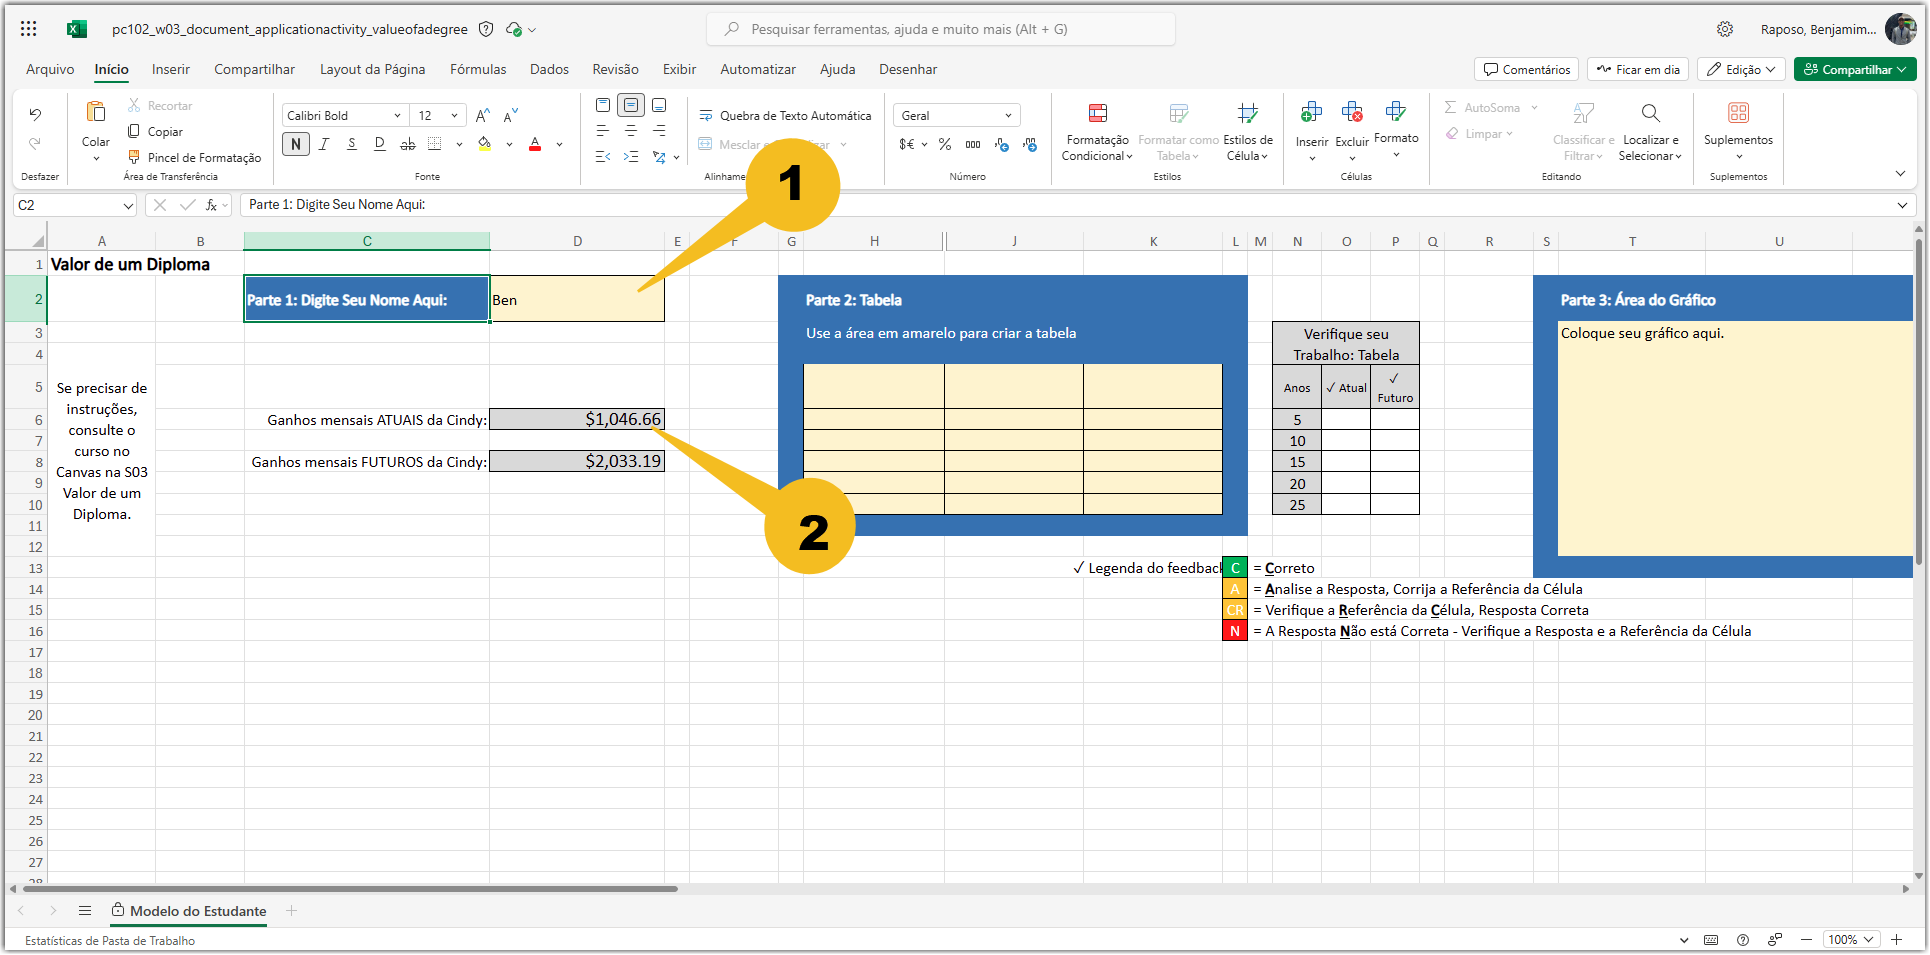The width and height of the screenshot is (1930, 955).
Task: Open the Name Box dropdown arrow
Action: 128,206
